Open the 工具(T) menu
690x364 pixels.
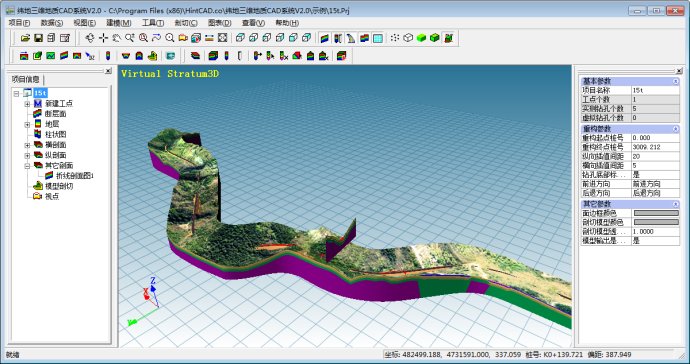pos(153,23)
